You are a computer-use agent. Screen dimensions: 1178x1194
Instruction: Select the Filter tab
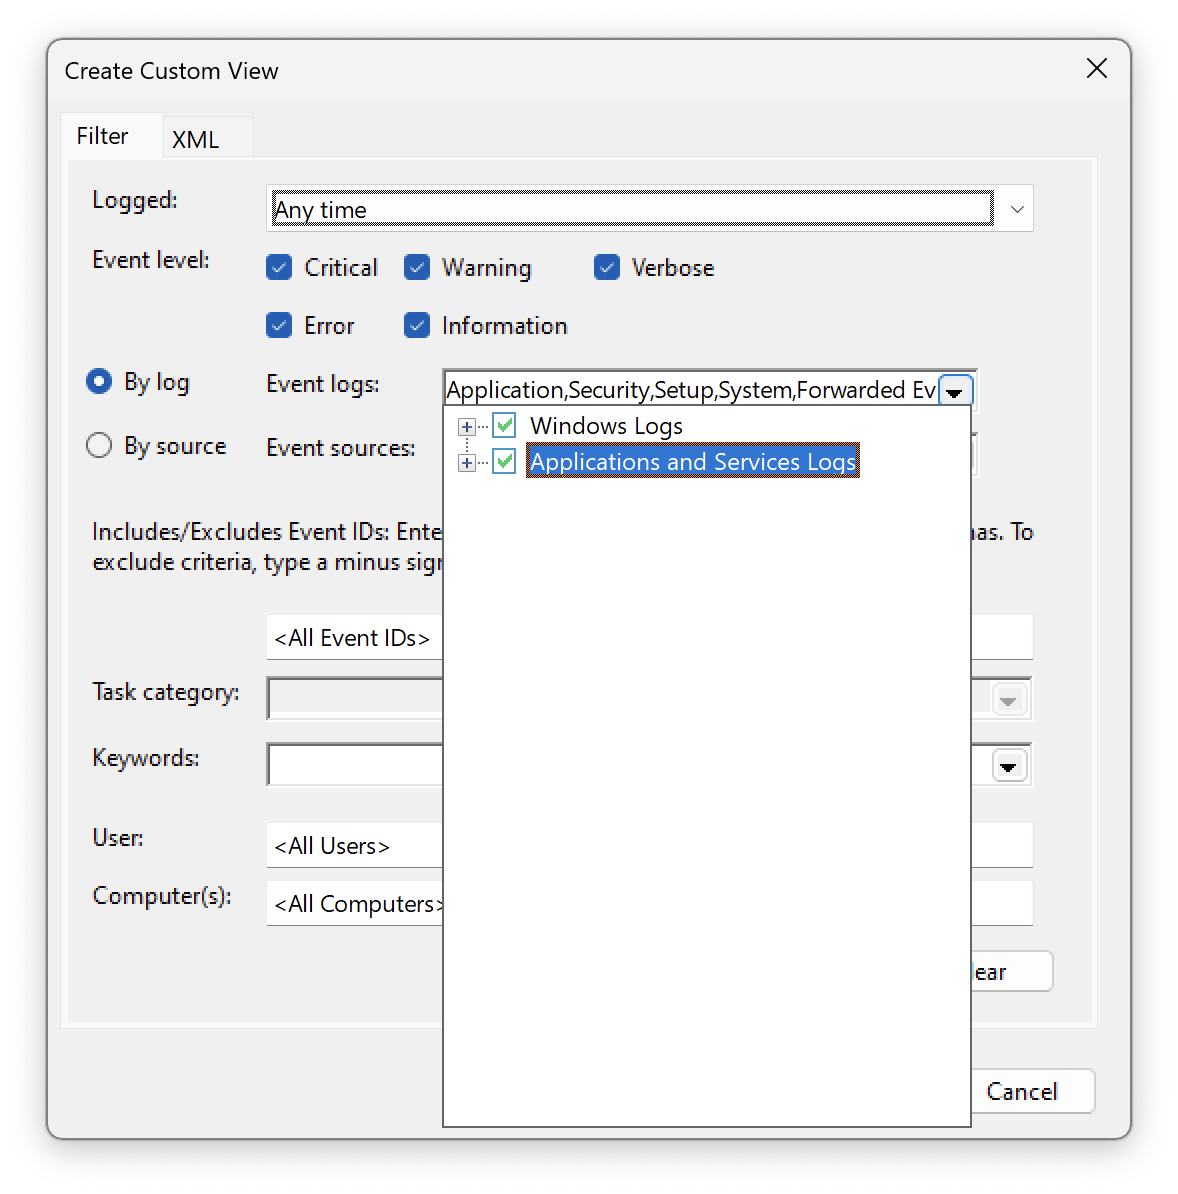[x=102, y=135]
